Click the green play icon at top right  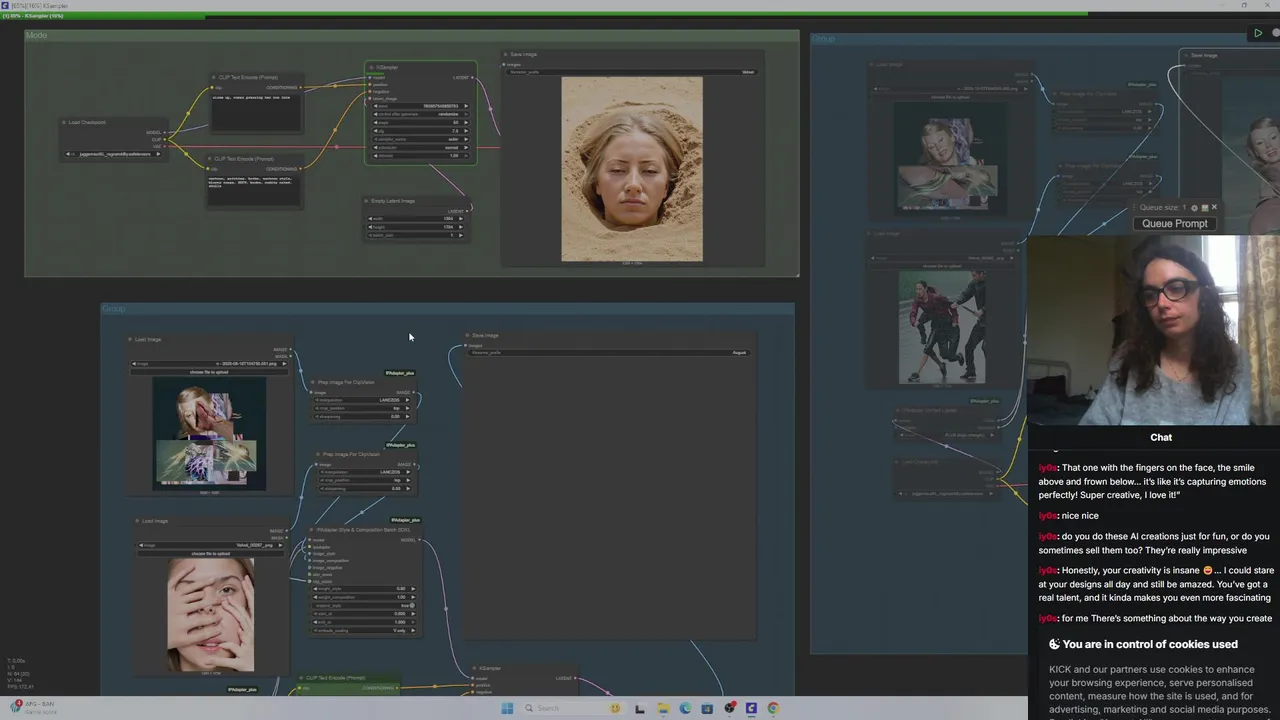[1258, 33]
